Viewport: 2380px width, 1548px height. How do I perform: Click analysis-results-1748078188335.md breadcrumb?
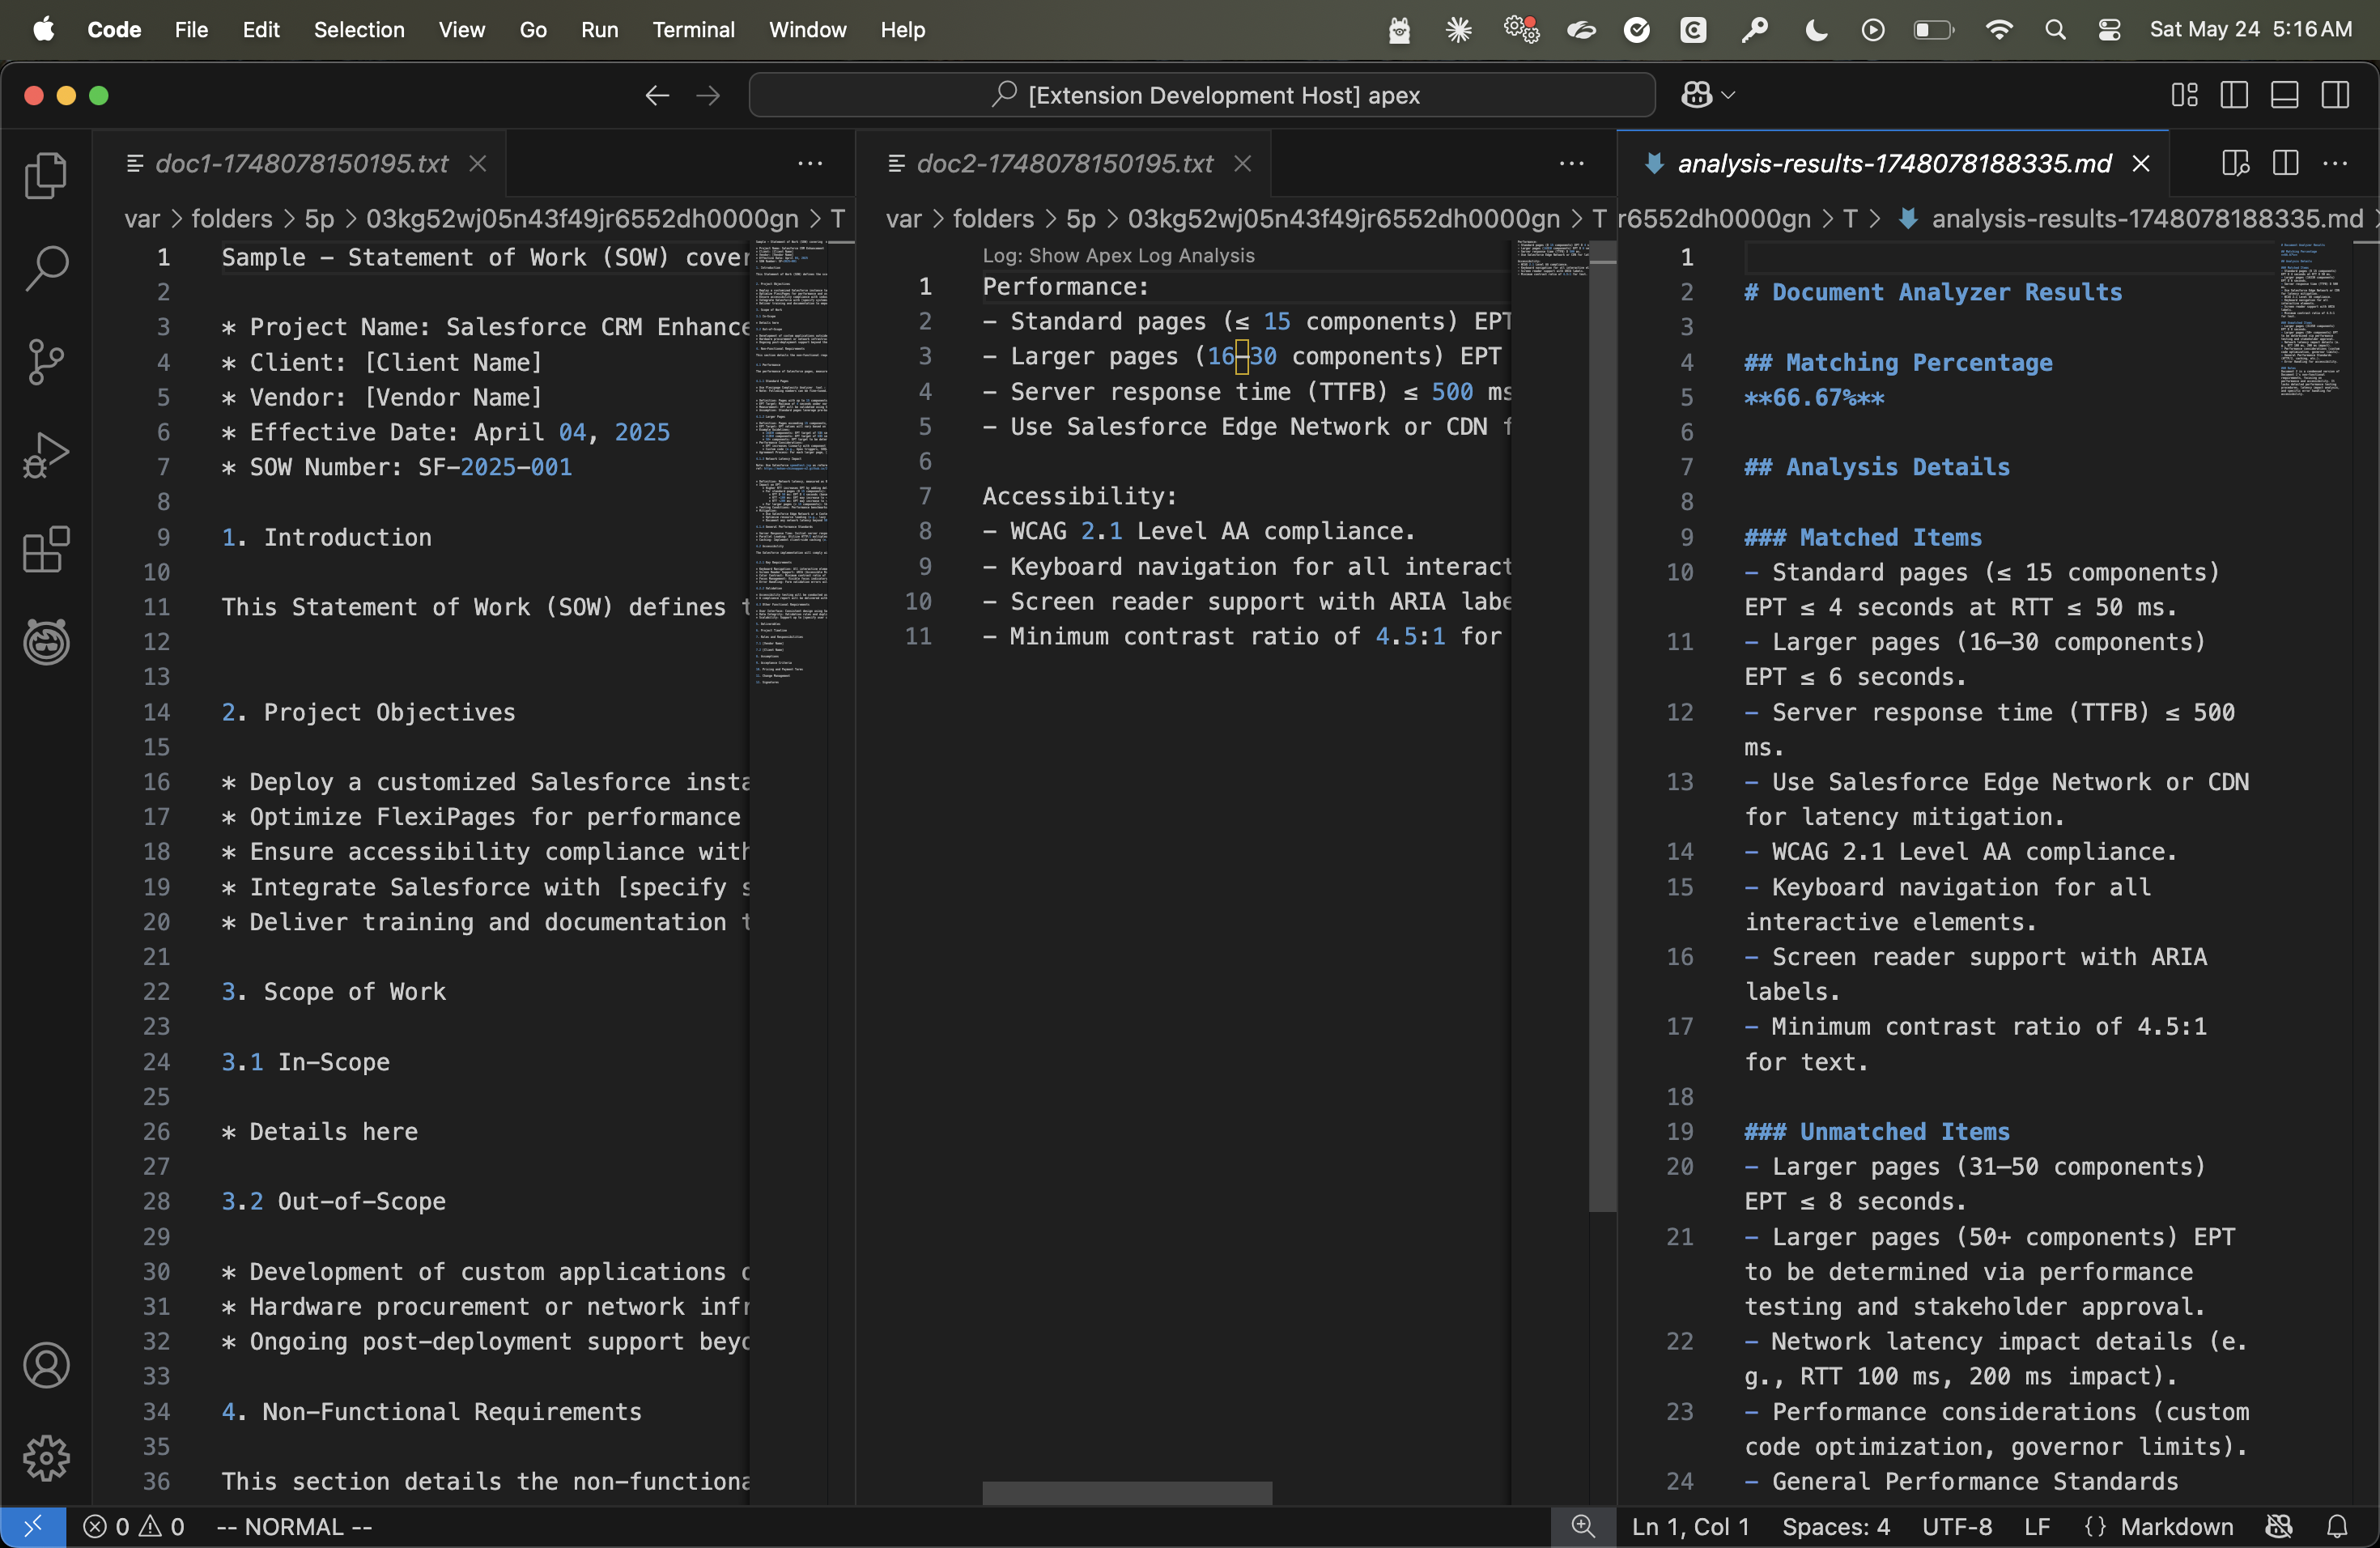(x=2147, y=219)
